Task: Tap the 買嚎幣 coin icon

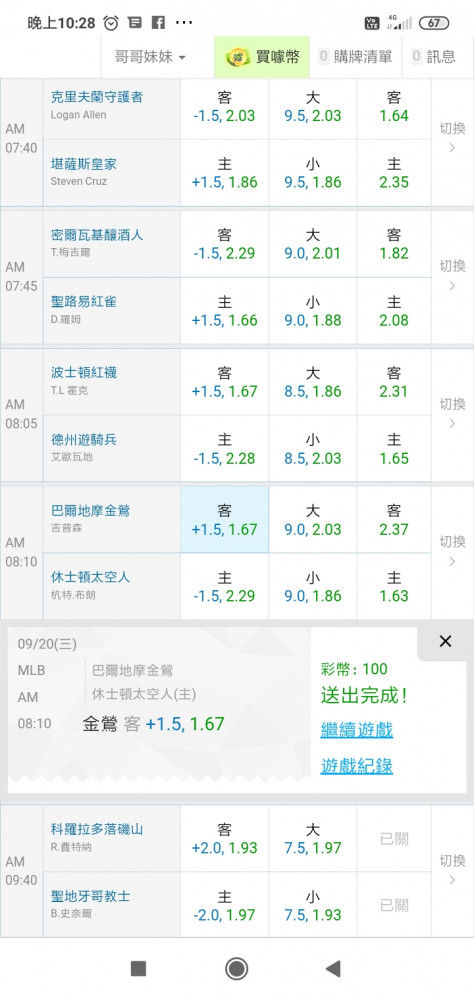Action: pyautogui.click(x=238, y=57)
